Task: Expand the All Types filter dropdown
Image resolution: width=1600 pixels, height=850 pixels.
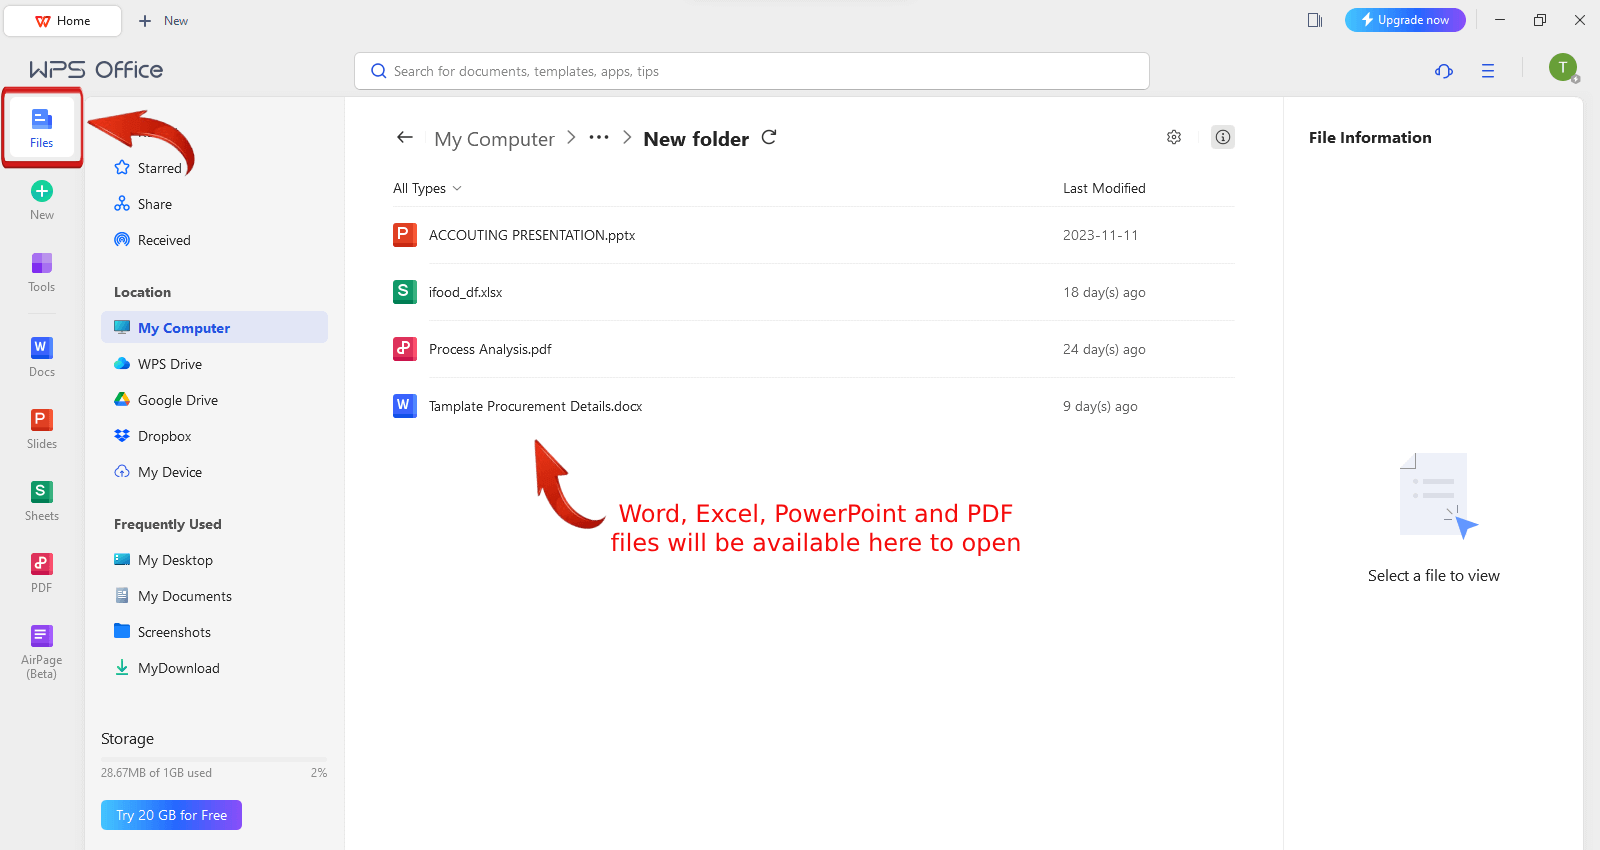Action: point(427,188)
